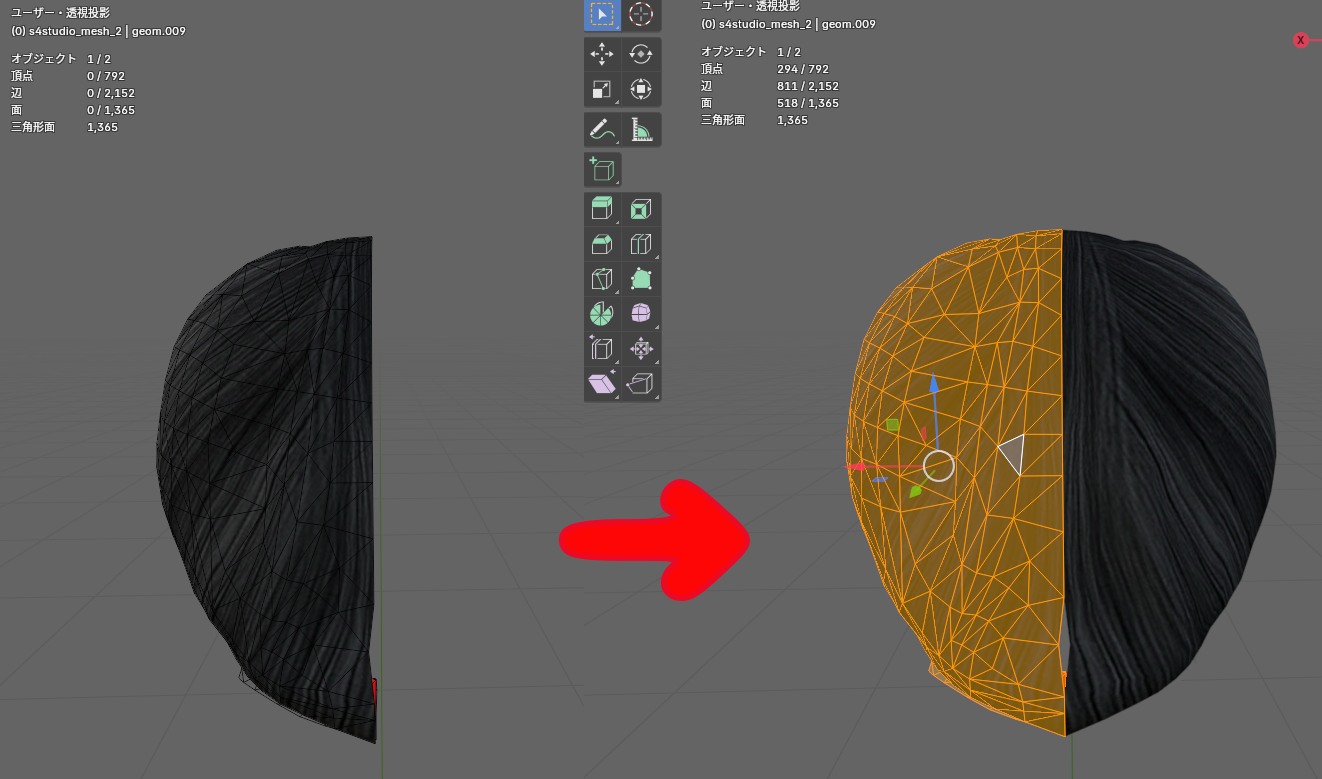Pick the Scale tool
The width and height of the screenshot is (1322, 779).
click(x=602, y=89)
